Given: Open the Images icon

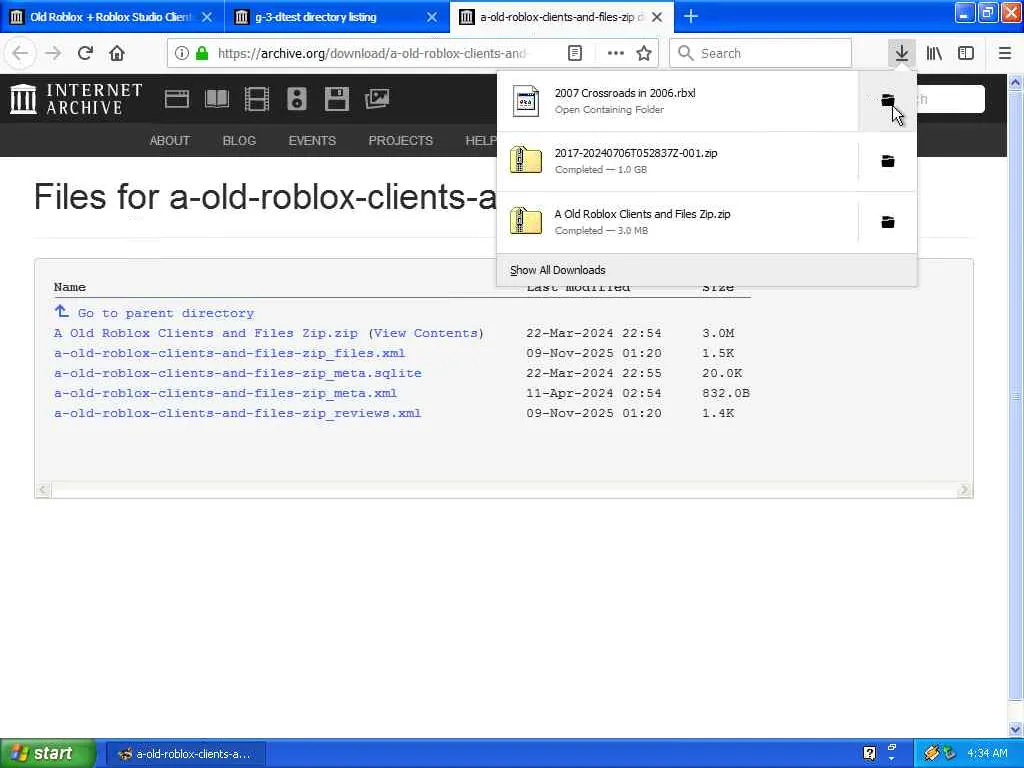Looking at the screenshot, I should tap(377, 99).
